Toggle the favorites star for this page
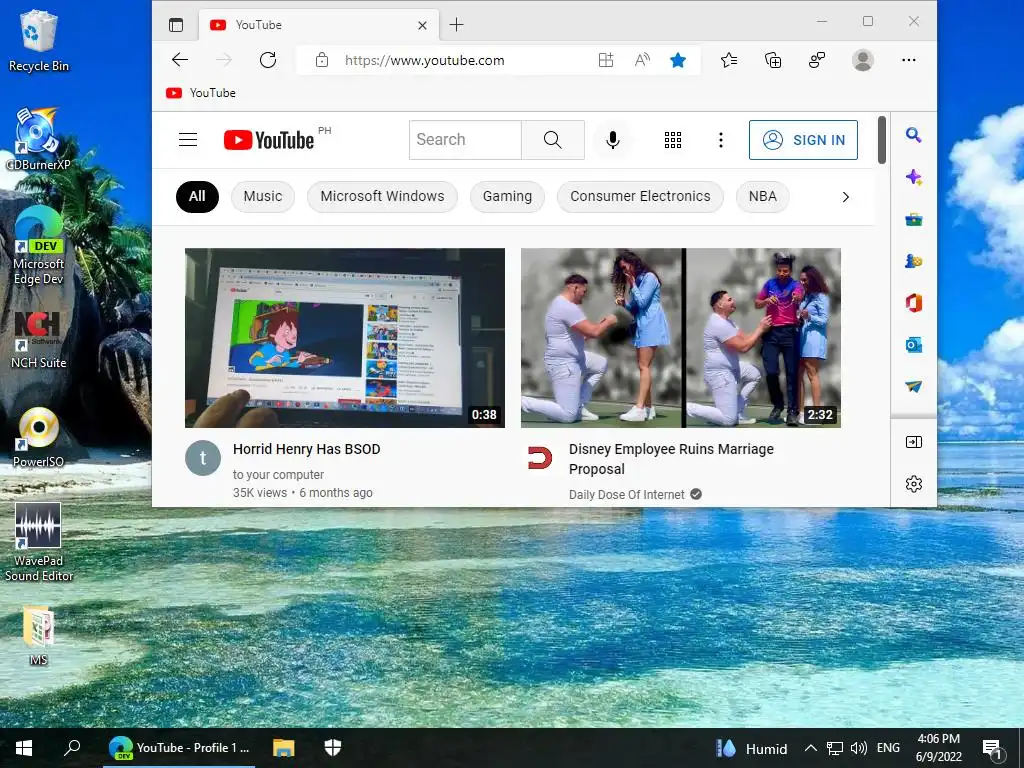1024x768 pixels. 678,60
